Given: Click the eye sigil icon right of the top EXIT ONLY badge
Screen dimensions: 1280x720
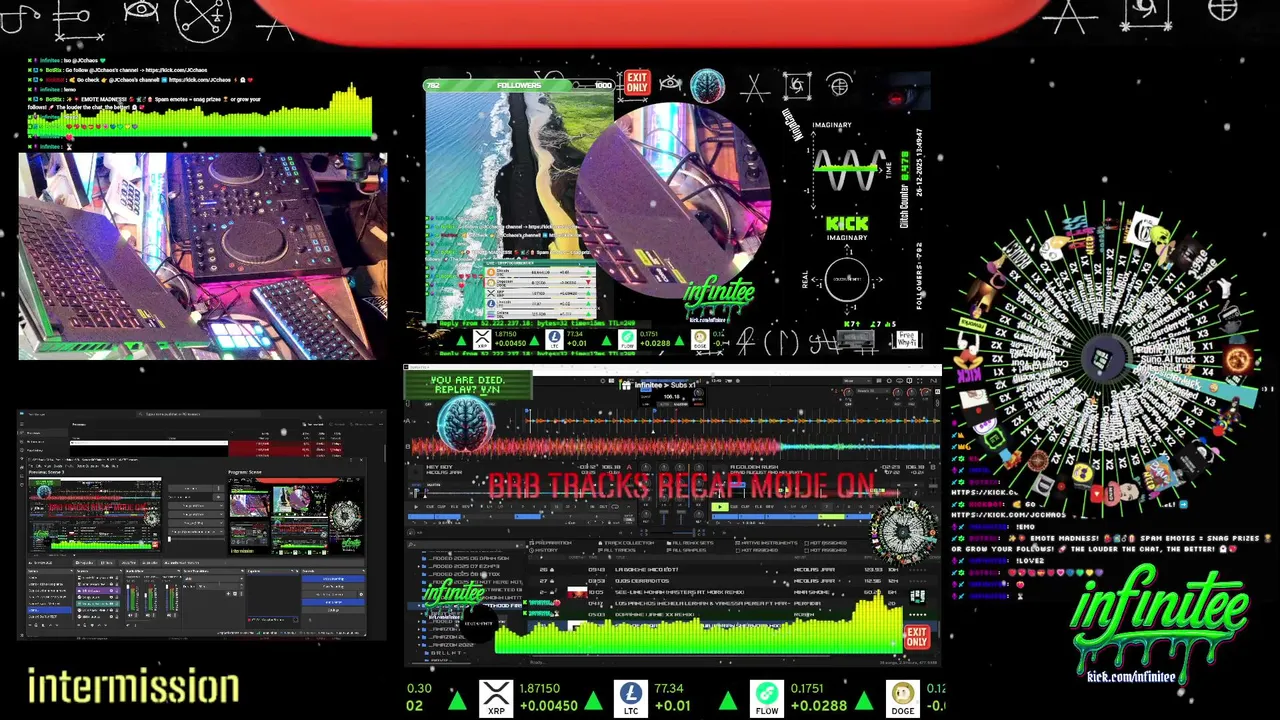Looking at the screenshot, I should (x=671, y=83).
